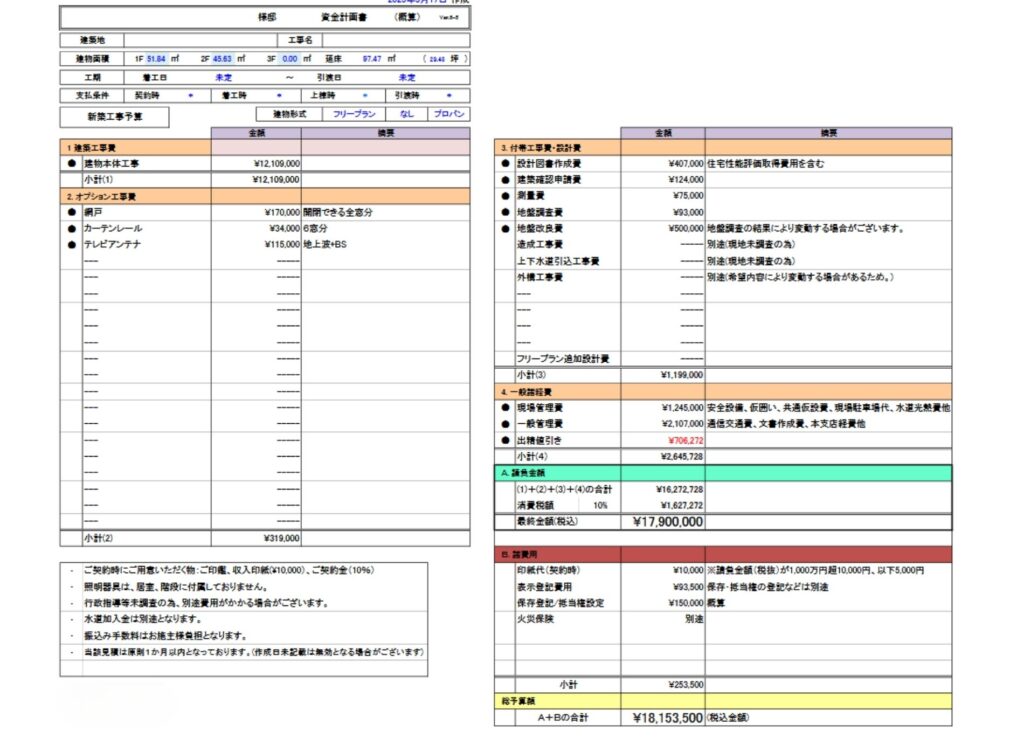
Task: Select the remark 地上波+BS
Action: 325,244
